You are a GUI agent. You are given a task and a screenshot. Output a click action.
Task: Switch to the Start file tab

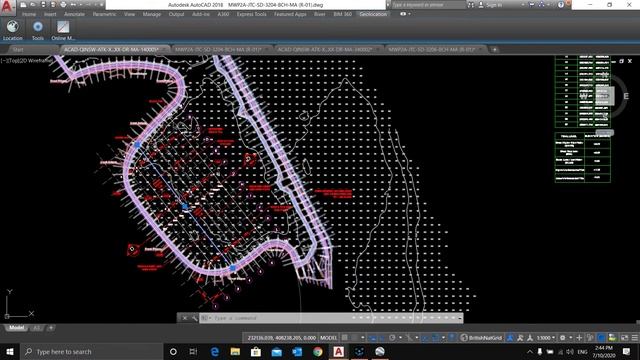(x=18, y=49)
